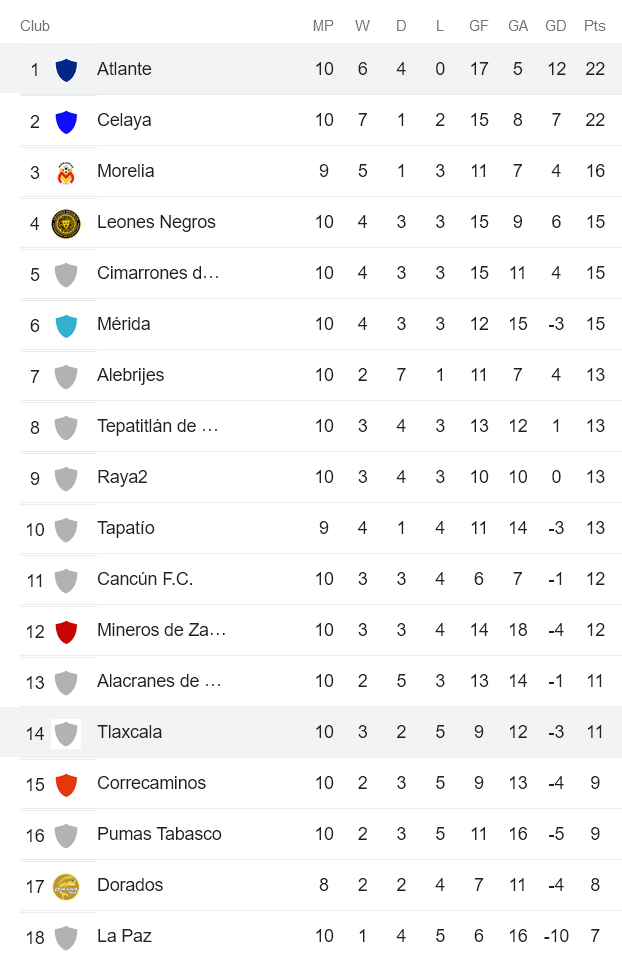Open the Cimarrones club link
This screenshot has width=622, height=967.
click(x=157, y=273)
